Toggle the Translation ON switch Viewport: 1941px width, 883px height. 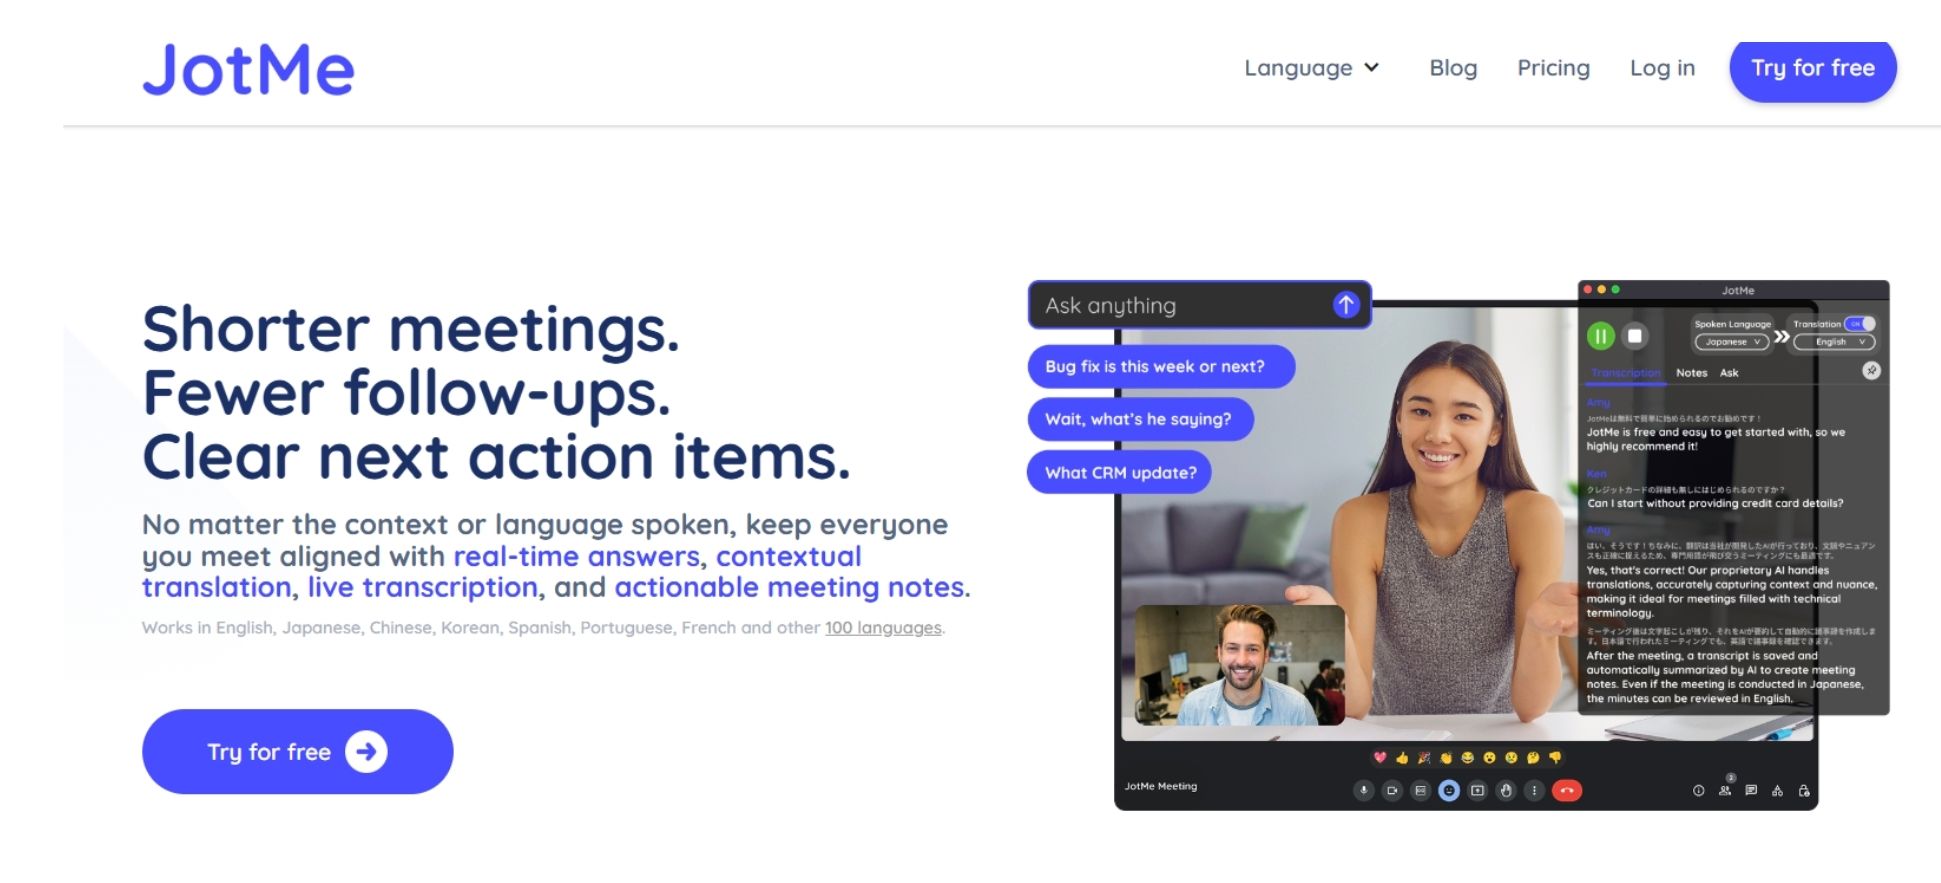[1860, 324]
